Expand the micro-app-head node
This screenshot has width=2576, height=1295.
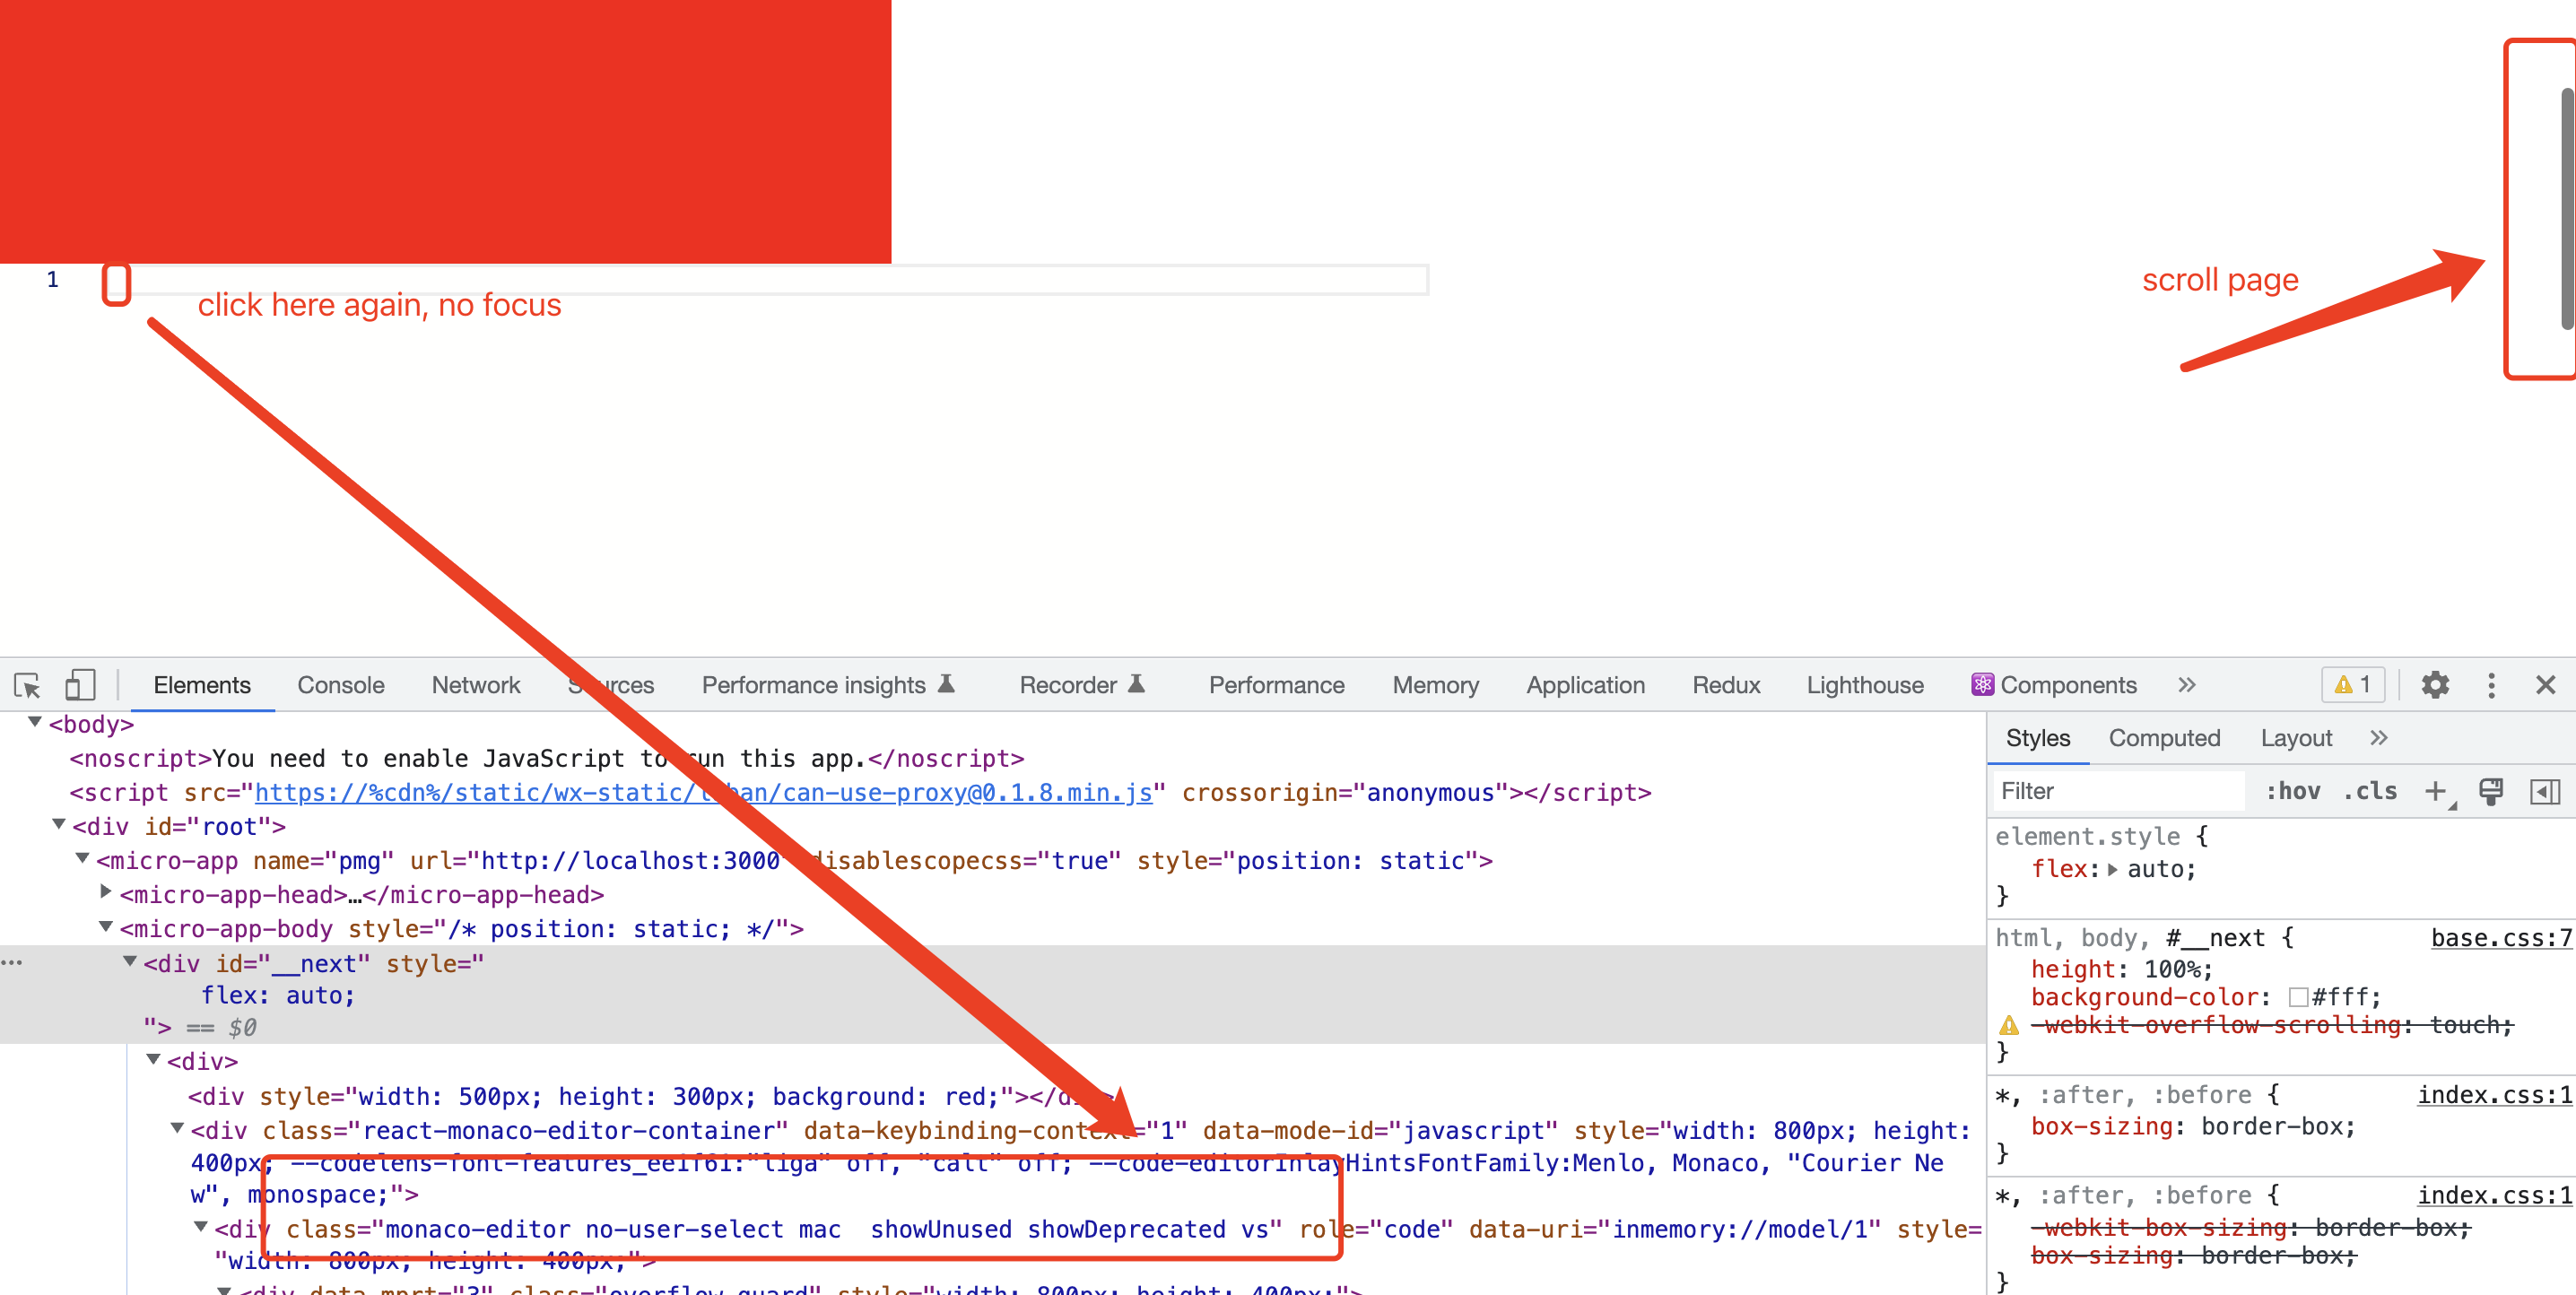[x=105, y=893]
